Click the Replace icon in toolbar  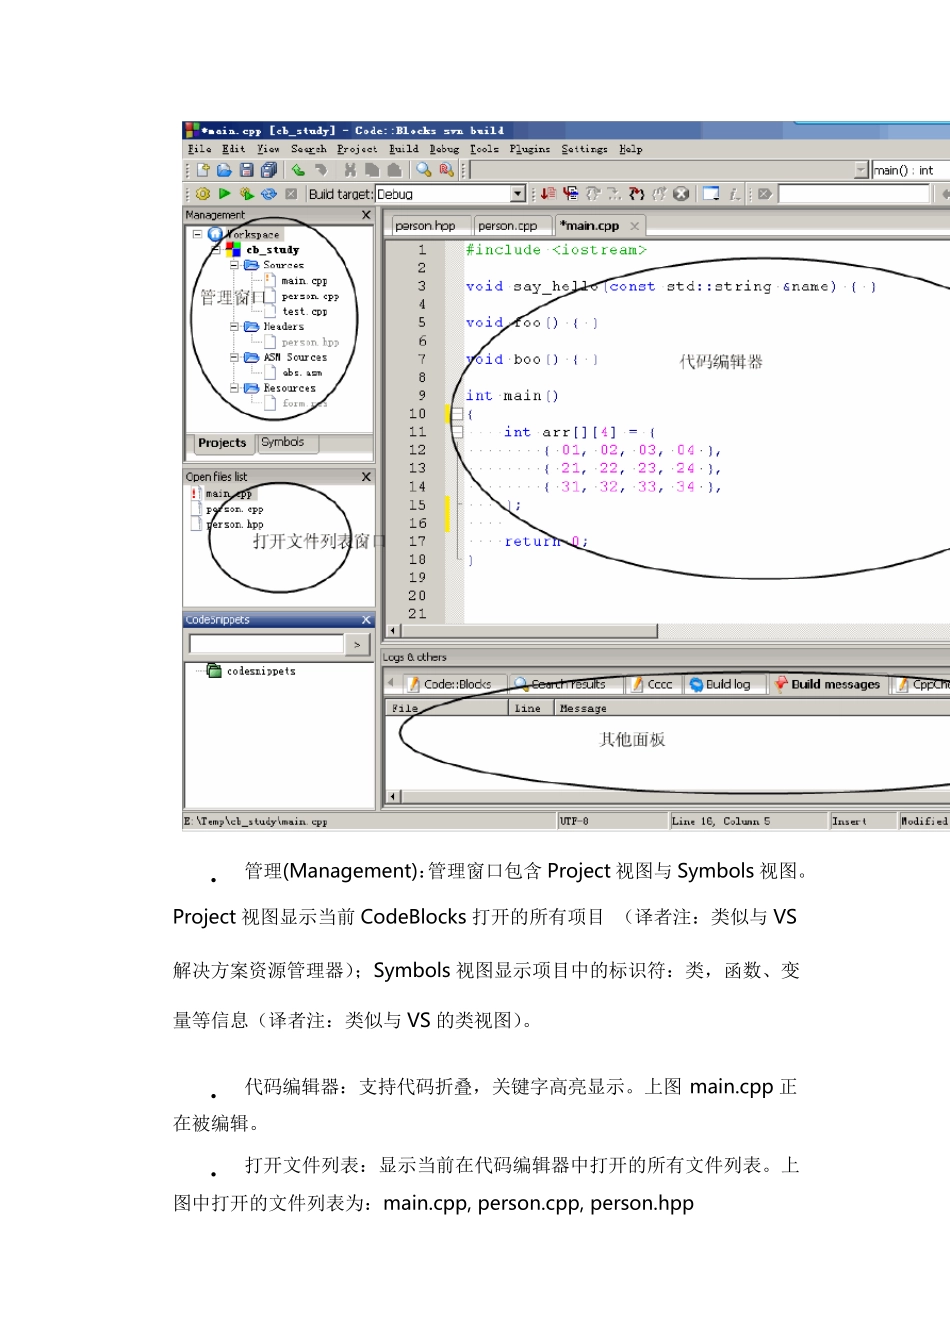pos(446,170)
